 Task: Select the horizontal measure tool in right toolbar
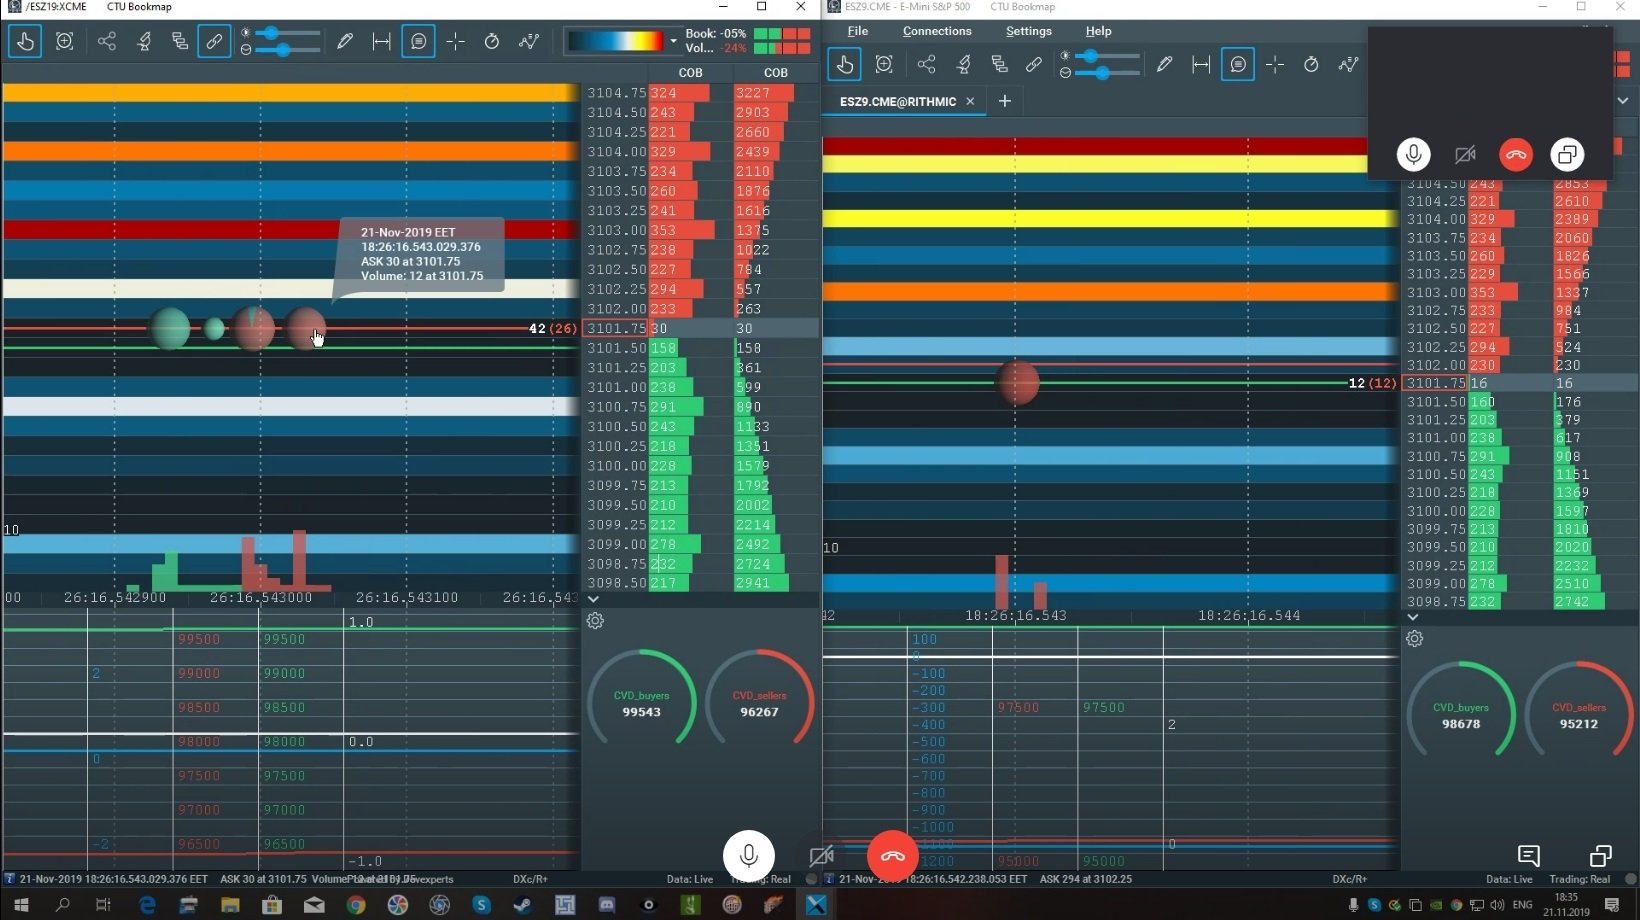tap(1201, 65)
